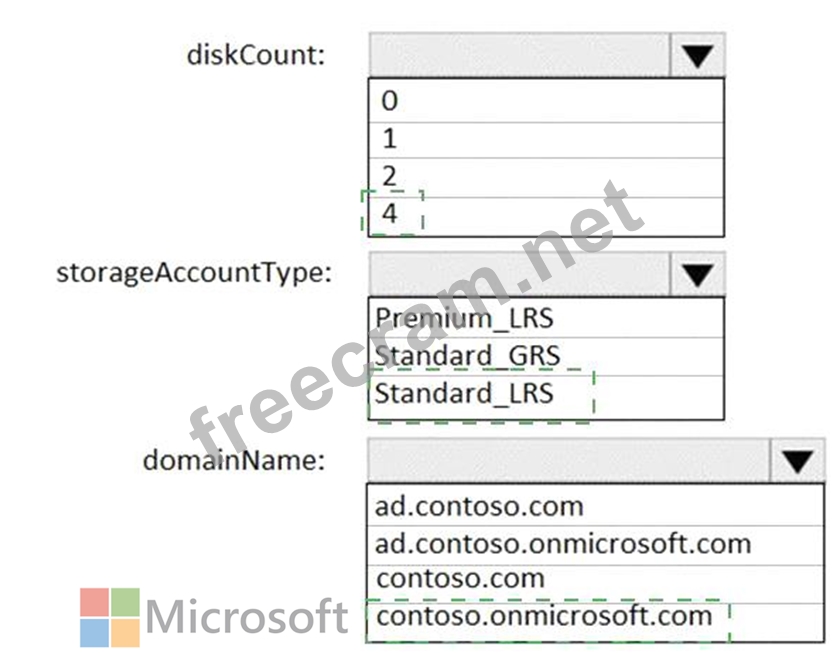
Task: Click the Microsoft four-square logo icon
Action: [110, 617]
